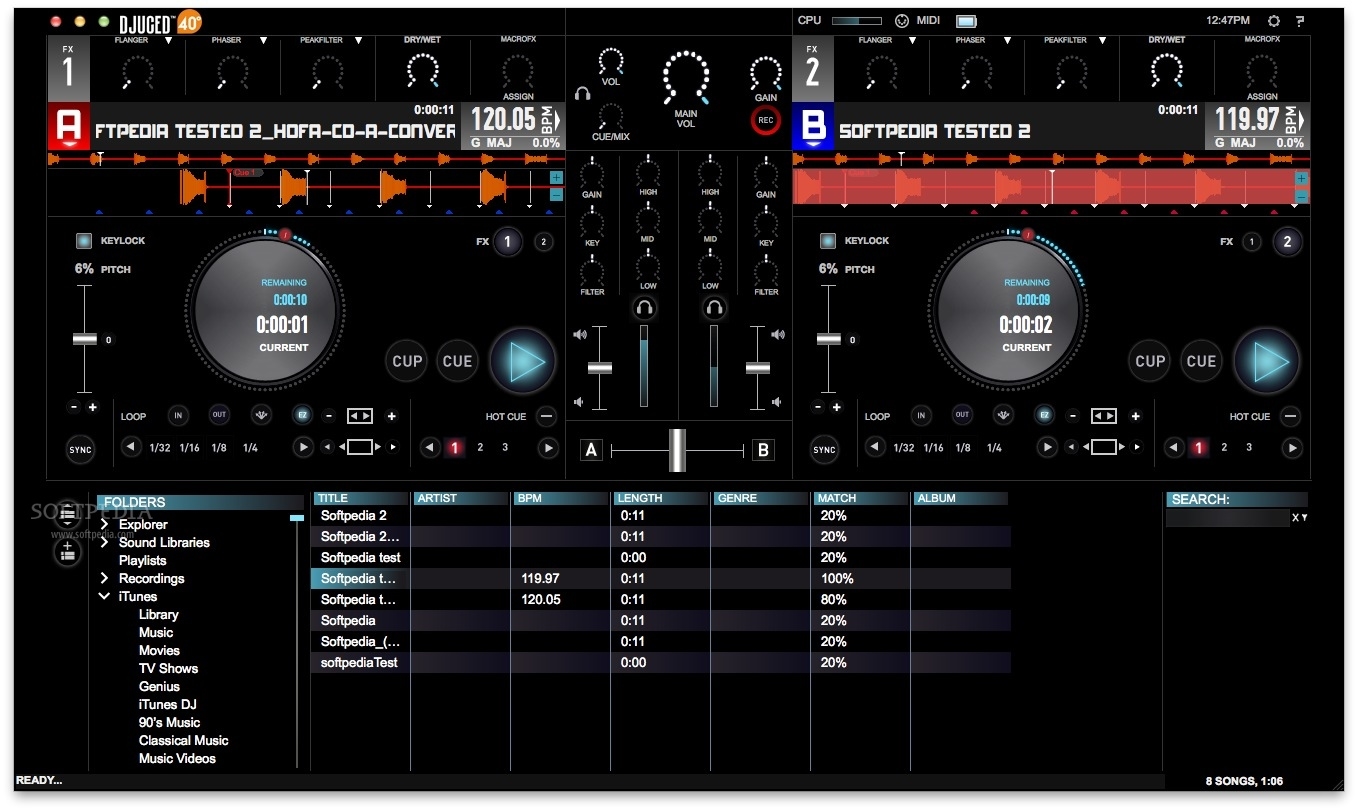The image size is (1358, 811).
Task: Collapse the iTunes folder tree
Action: coord(104,597)
